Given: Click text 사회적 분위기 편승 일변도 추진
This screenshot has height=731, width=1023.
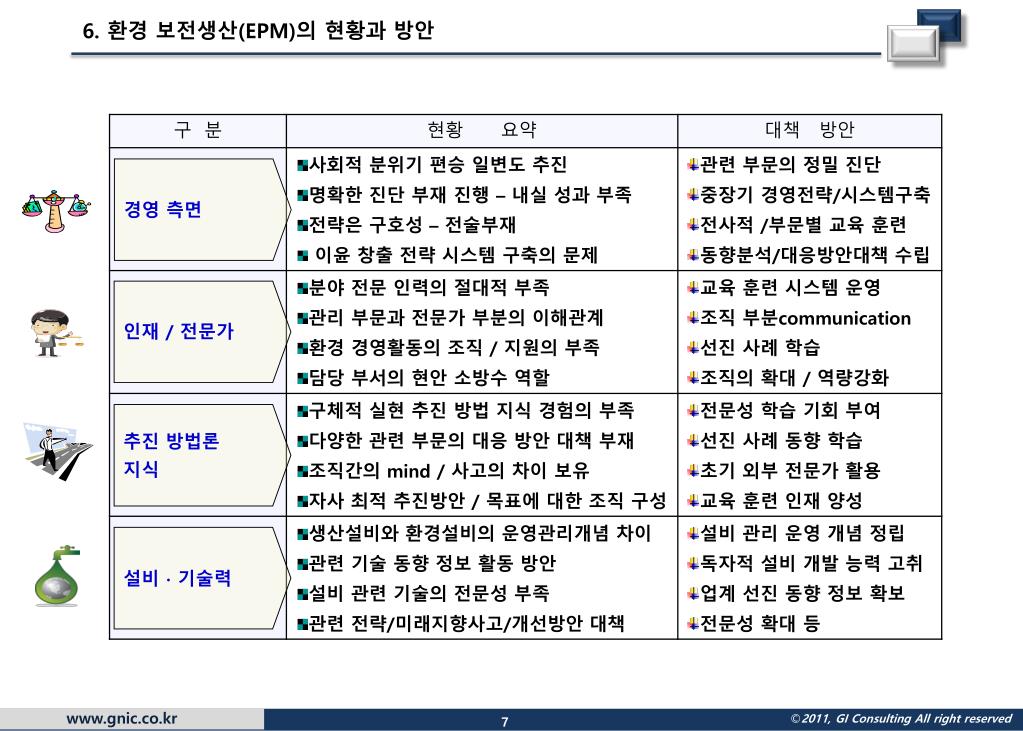Looking at the screenshot, I should click(x=438, y=164).
